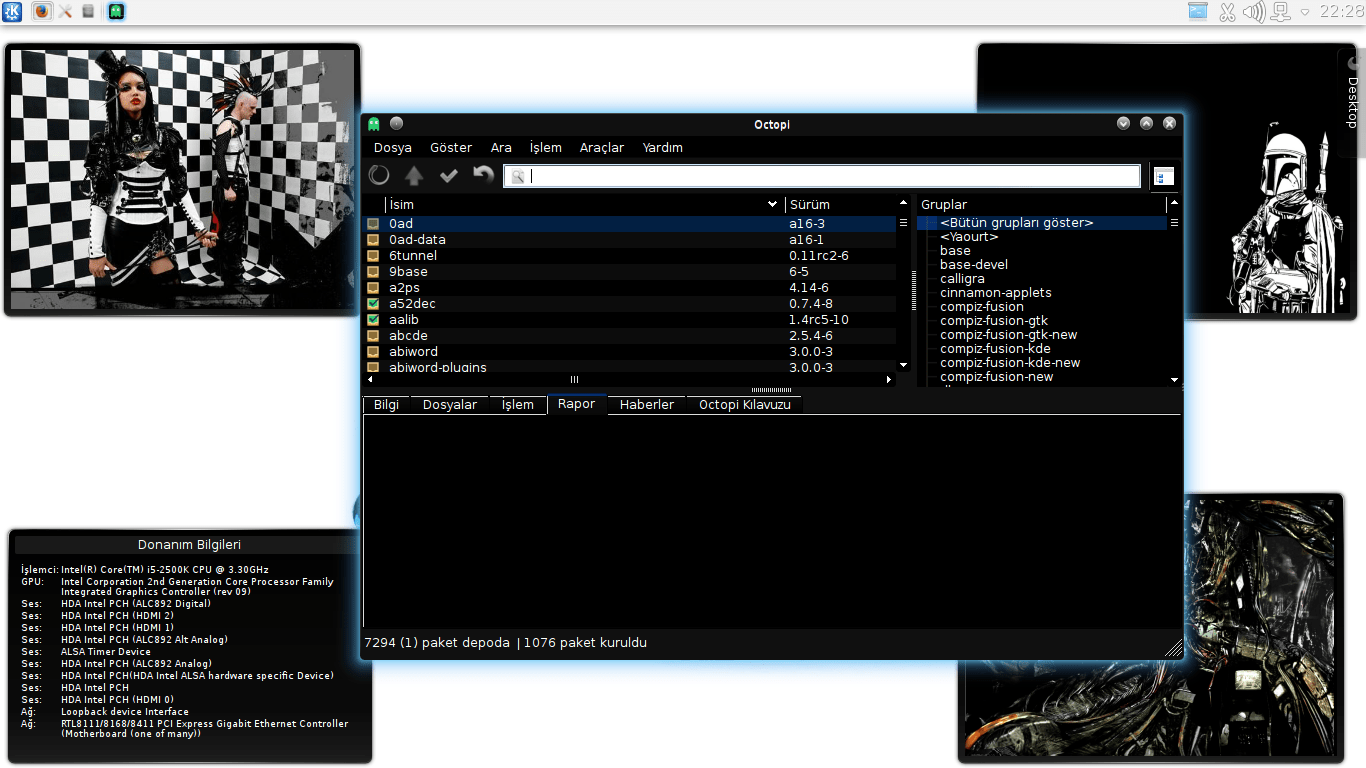Open the Yardım menu
This screenshot has height=768, width=1366.
tap(663, 148)
